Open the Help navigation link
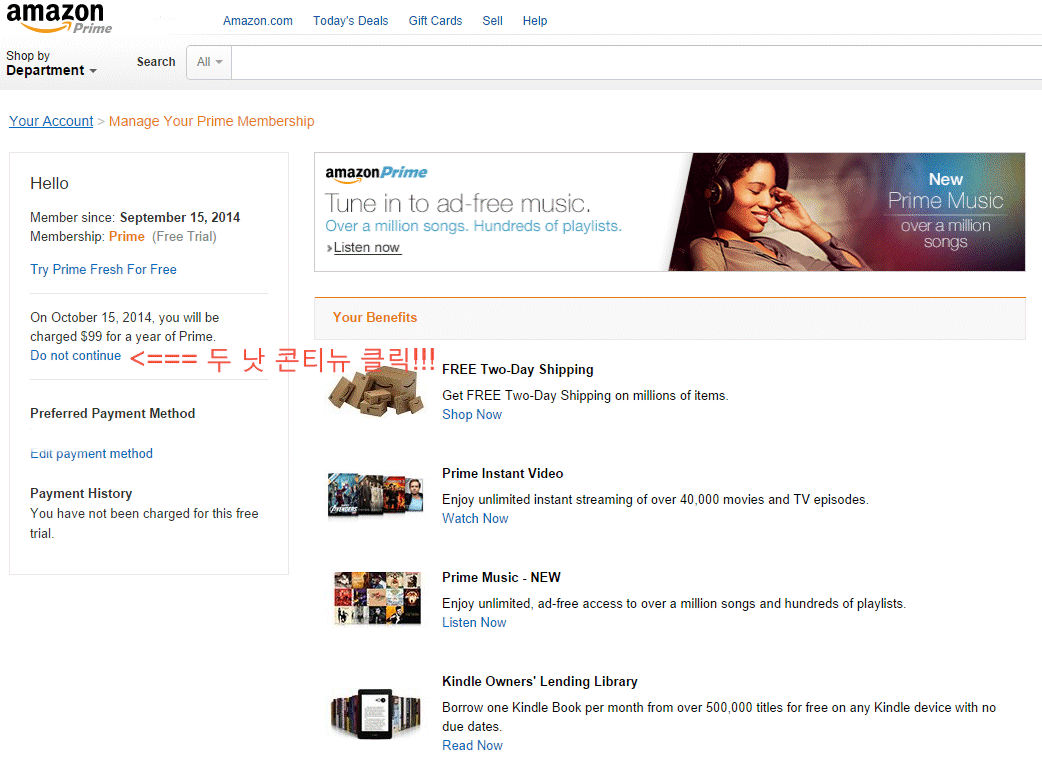 click(x=535, y=21)
